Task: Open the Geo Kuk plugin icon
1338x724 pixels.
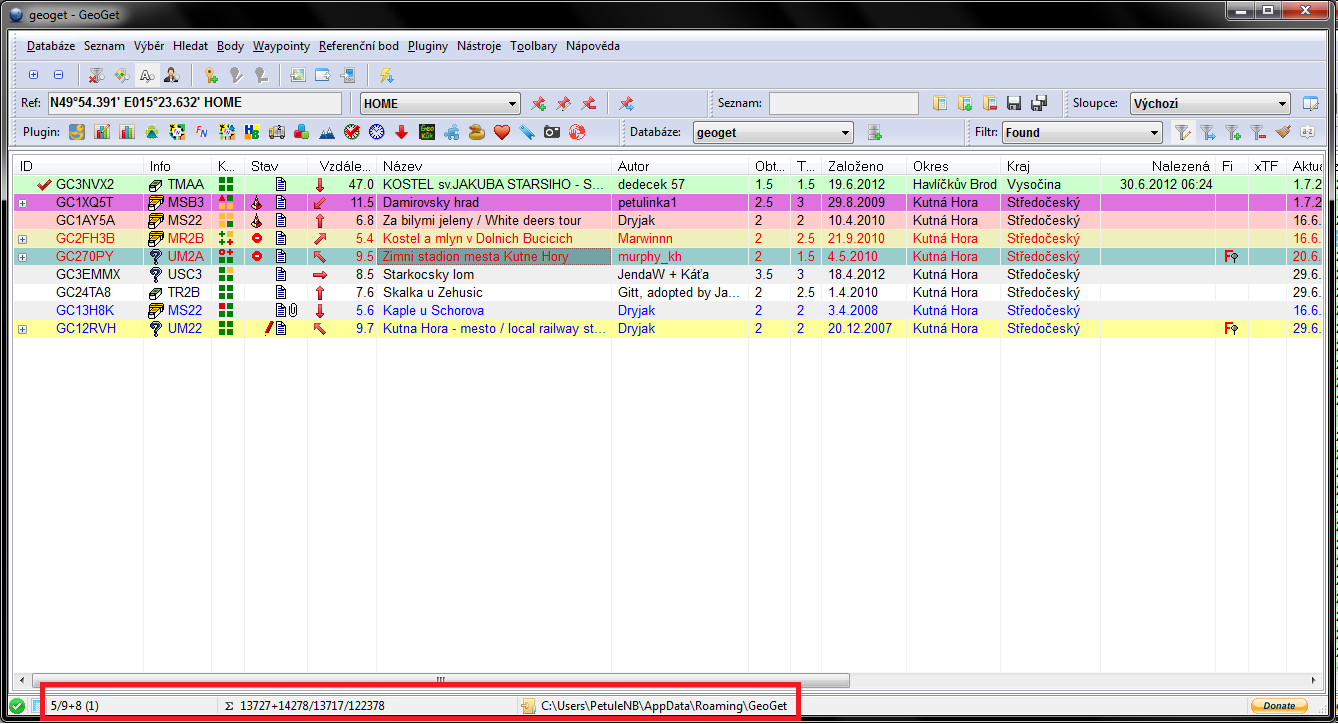Action: tap(426, 132)
